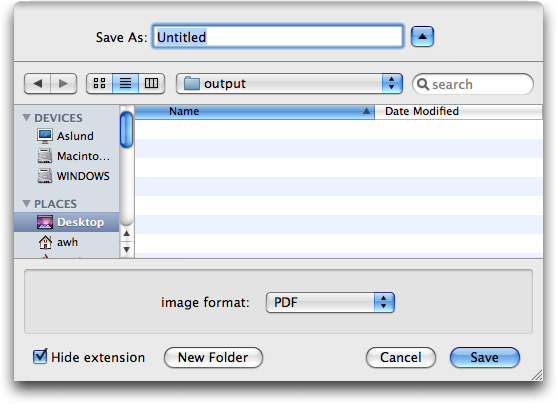
Task: Sort files by Name column
Action: pyautogui.click(x=254, y=112)
